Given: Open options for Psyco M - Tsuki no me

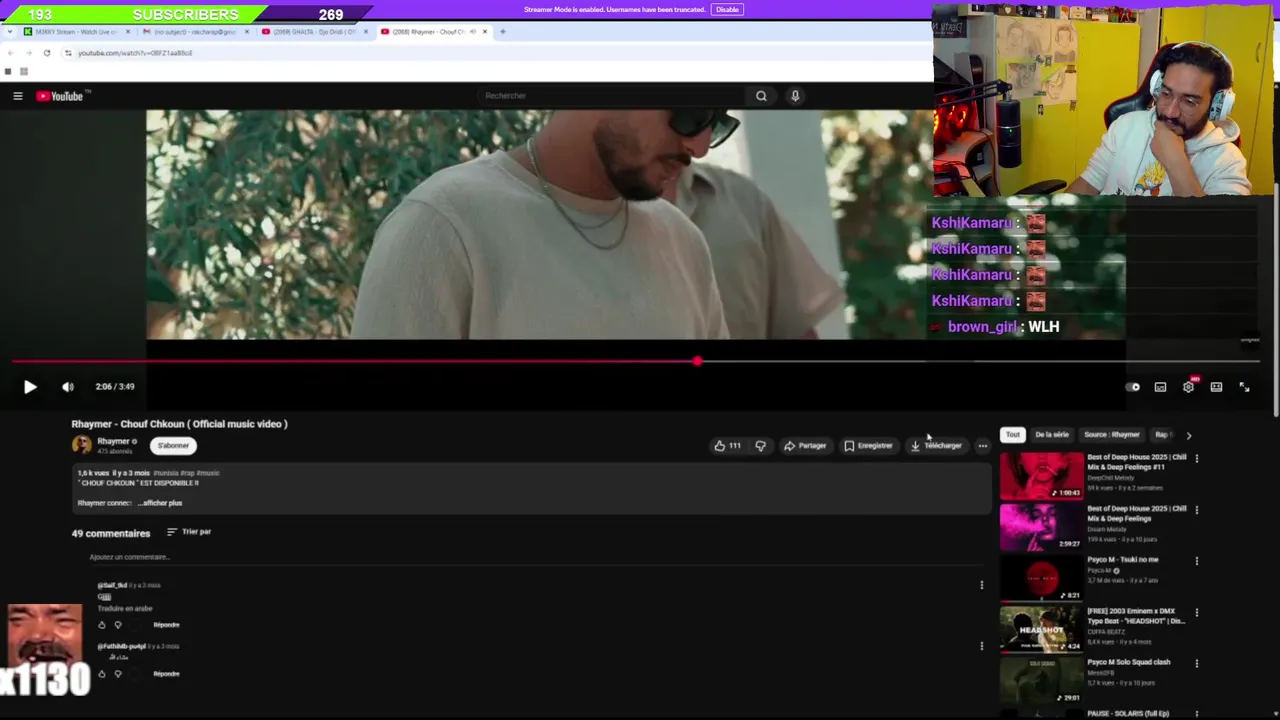Looking at the screenshot, I should click(x=1196, y=561).
